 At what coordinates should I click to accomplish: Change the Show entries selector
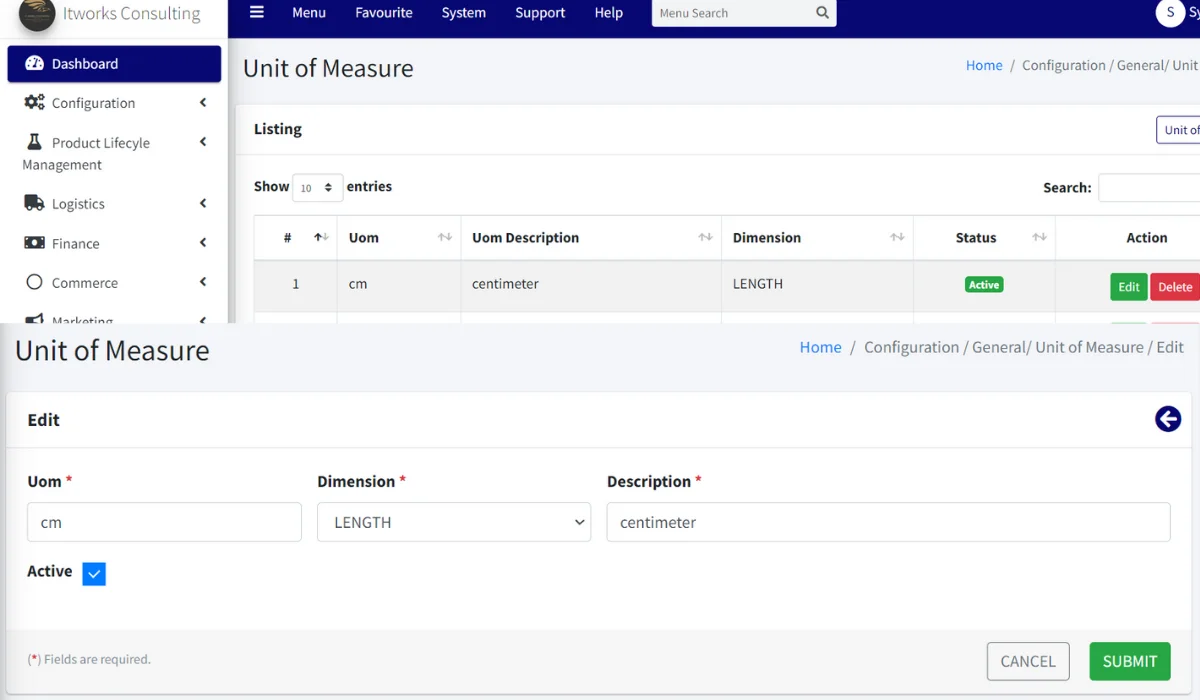coord(317,187)
